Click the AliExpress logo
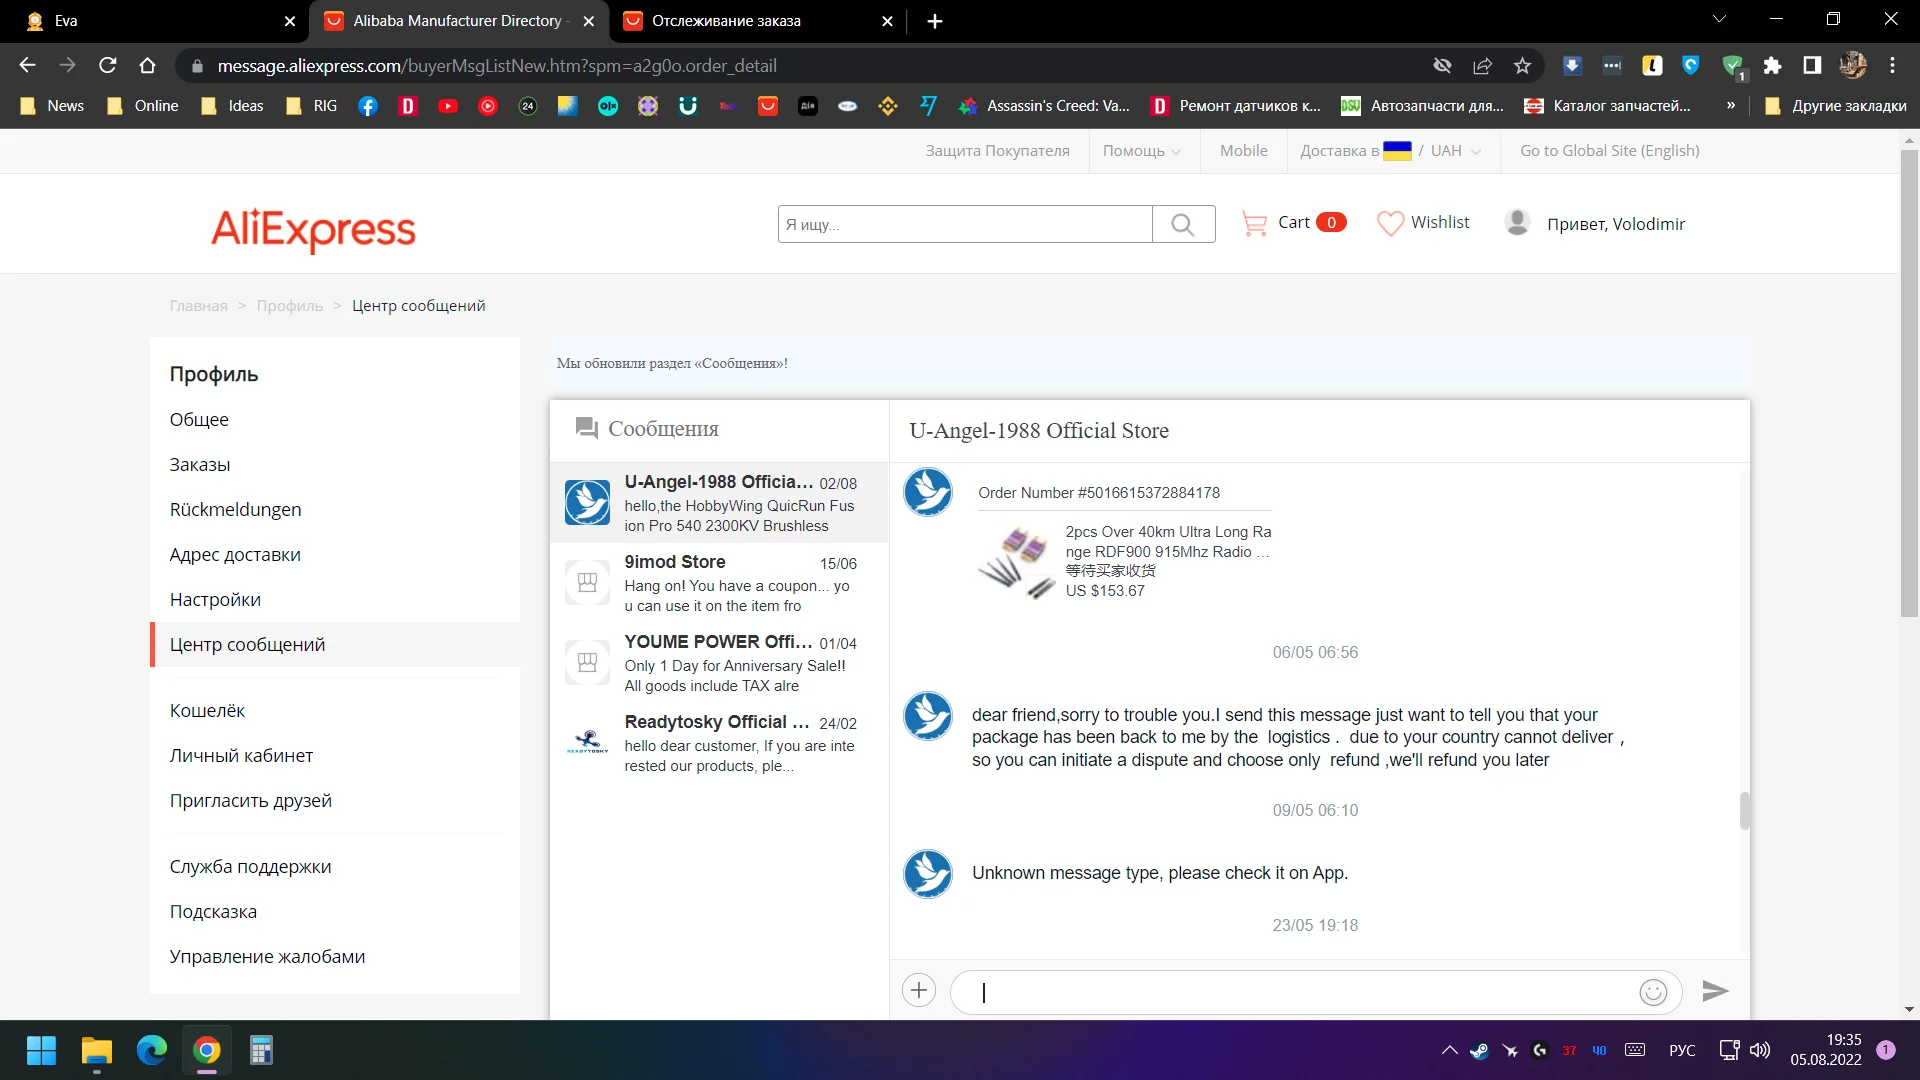 313,229
